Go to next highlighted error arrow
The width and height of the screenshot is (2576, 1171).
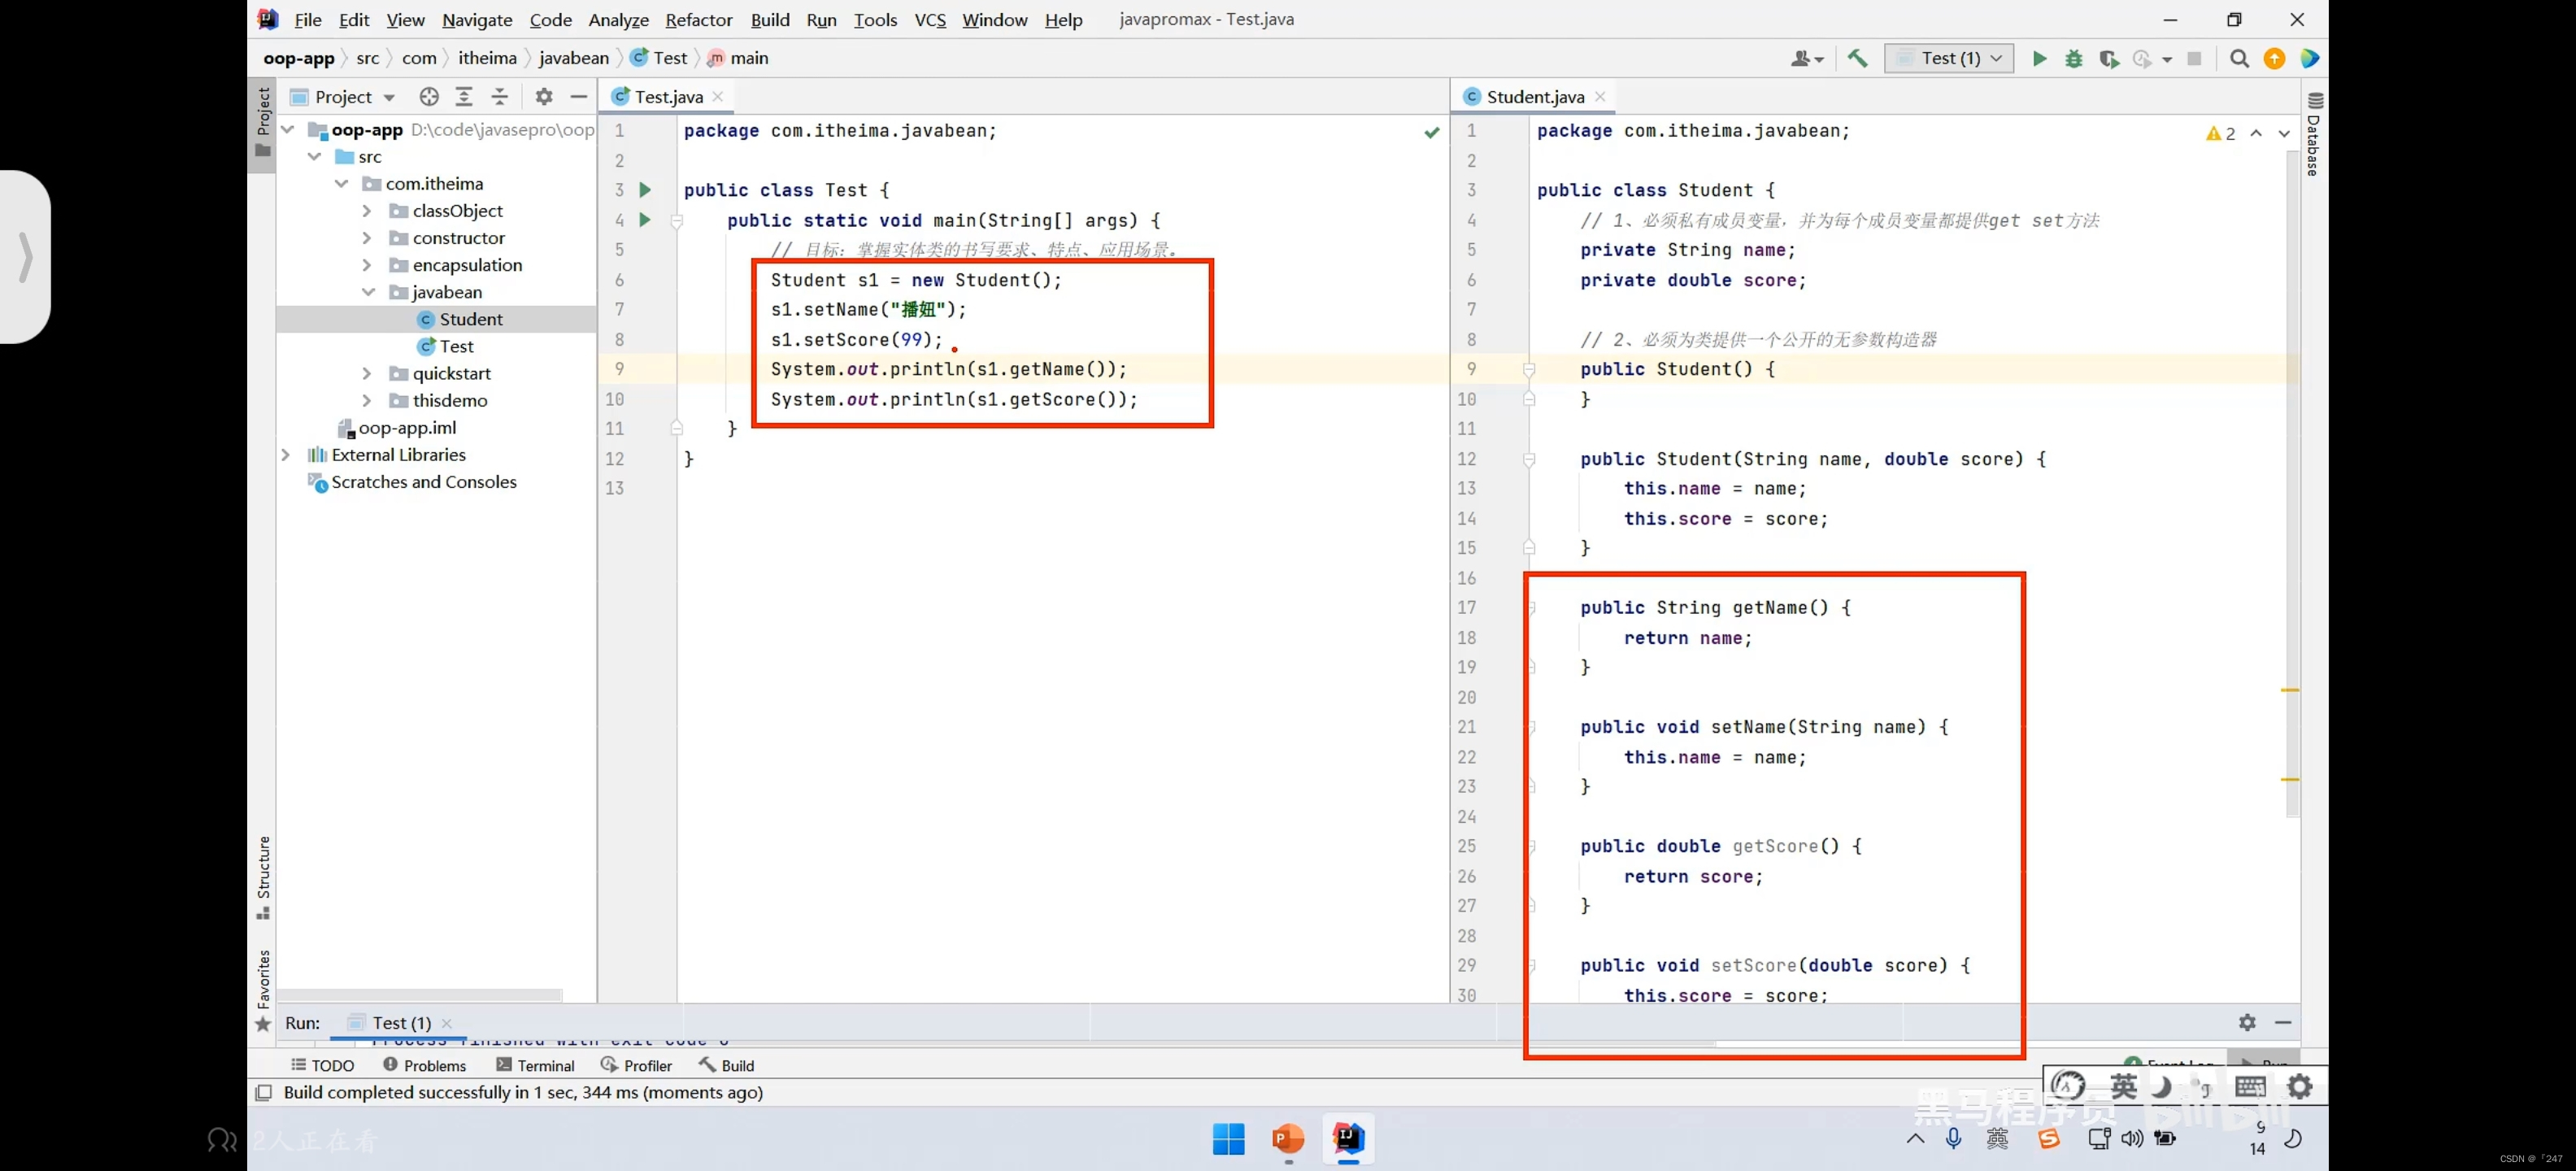click(2284, 133)
